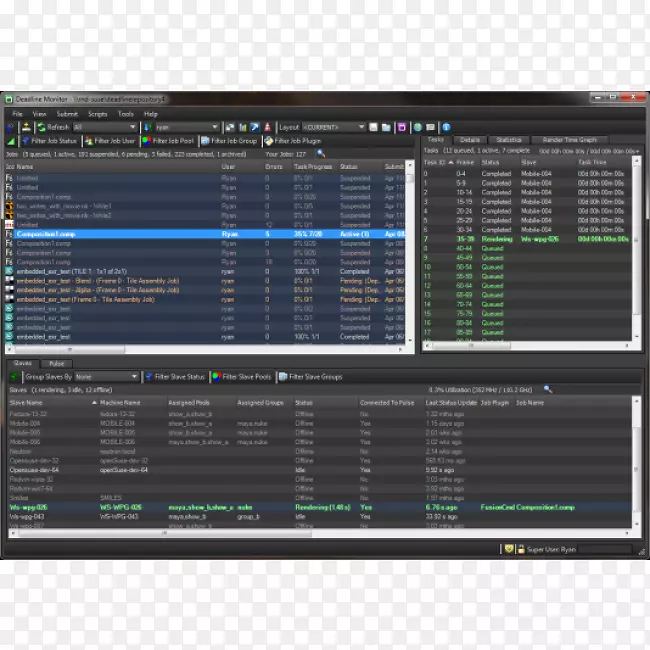Click the bar chart icon in the toolbar

(x=243, y=127)
